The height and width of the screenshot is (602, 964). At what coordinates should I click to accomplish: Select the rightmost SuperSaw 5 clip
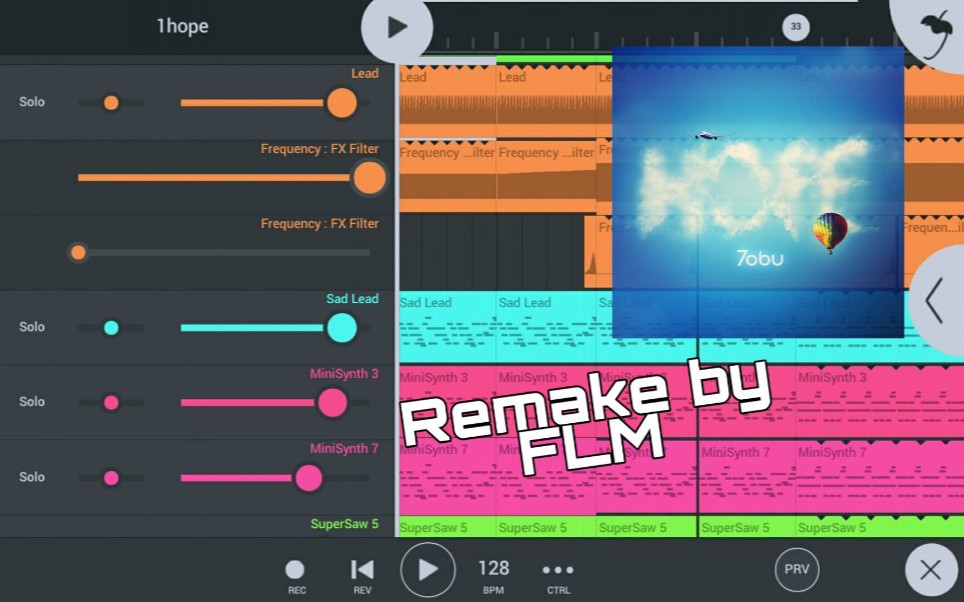[x=880, y=527]
